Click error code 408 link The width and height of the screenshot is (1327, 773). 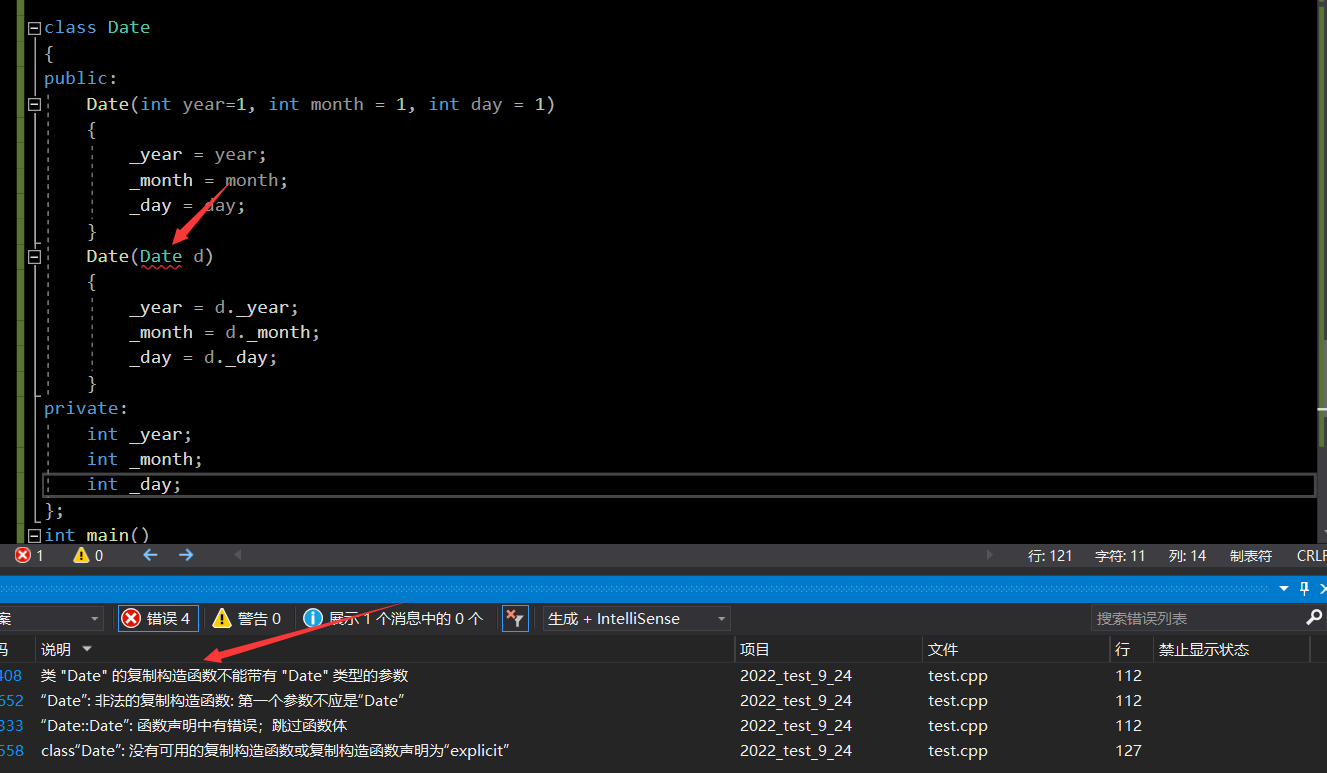click(11, 676)
